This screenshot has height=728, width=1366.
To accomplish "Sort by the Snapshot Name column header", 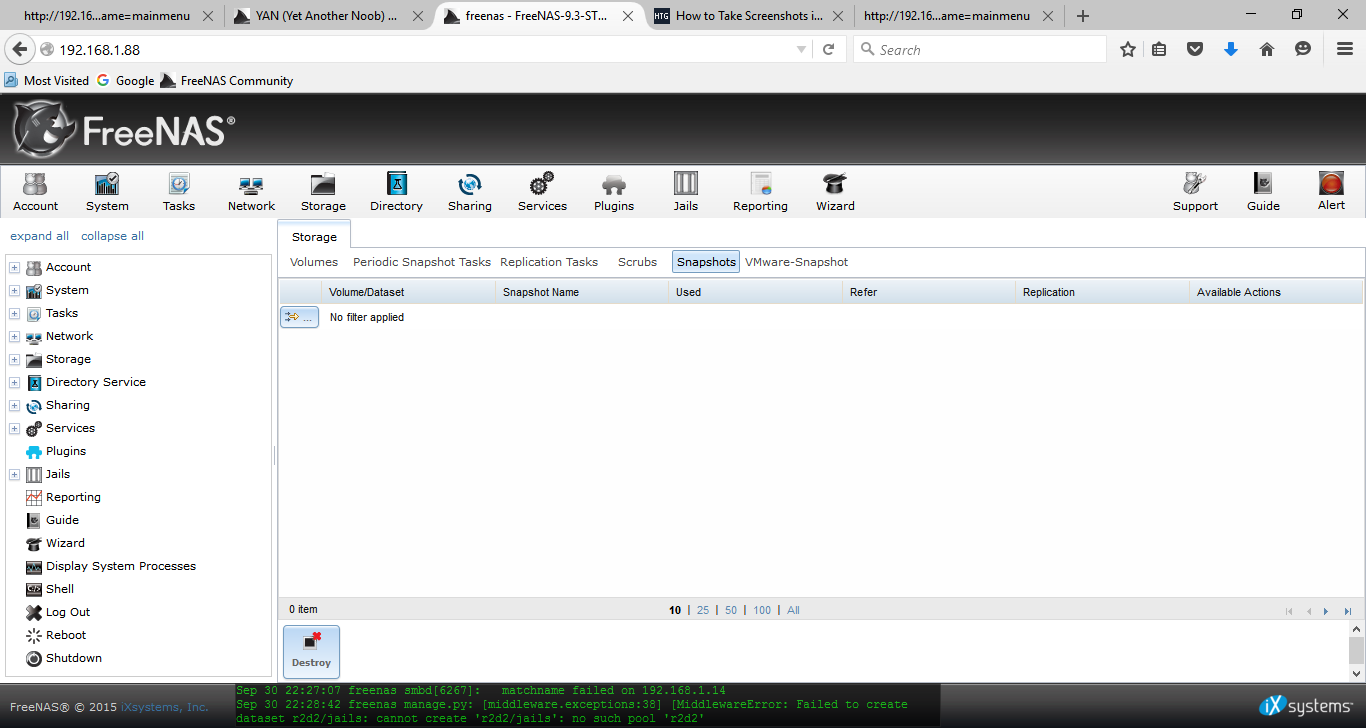I will (x=582, y=292).
